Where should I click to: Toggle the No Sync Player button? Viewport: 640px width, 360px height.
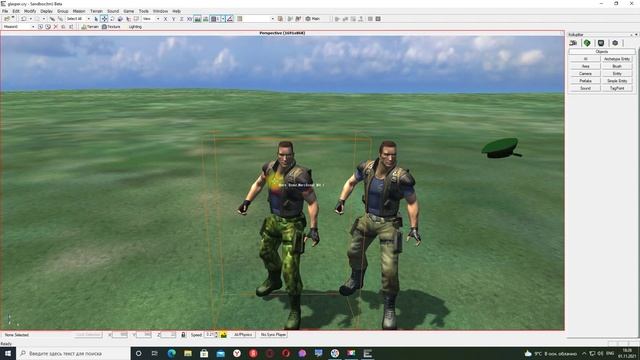pyautogui.click(x=273, y=335)
